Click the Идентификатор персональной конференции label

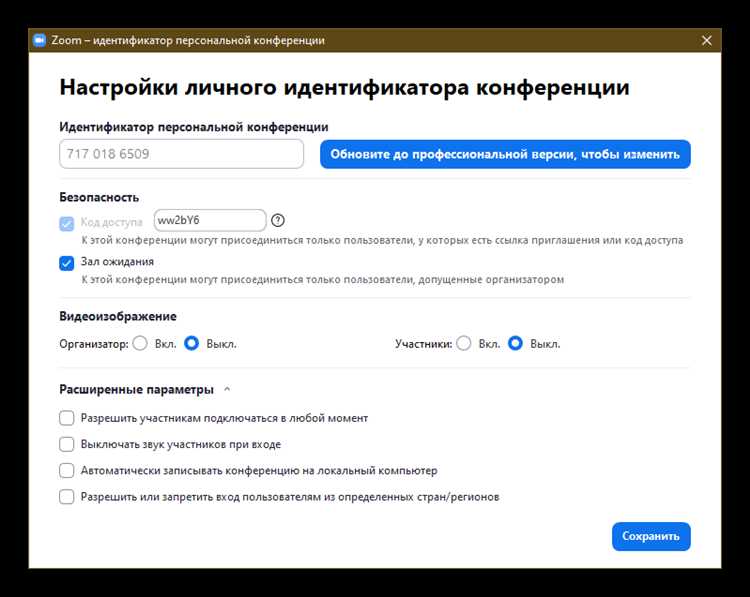(194, 127)
